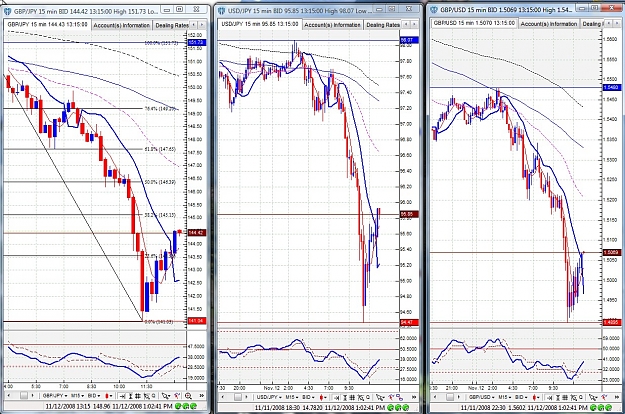Toggle the grid icon in GBP/USD toolbar

tap(565, 397)
